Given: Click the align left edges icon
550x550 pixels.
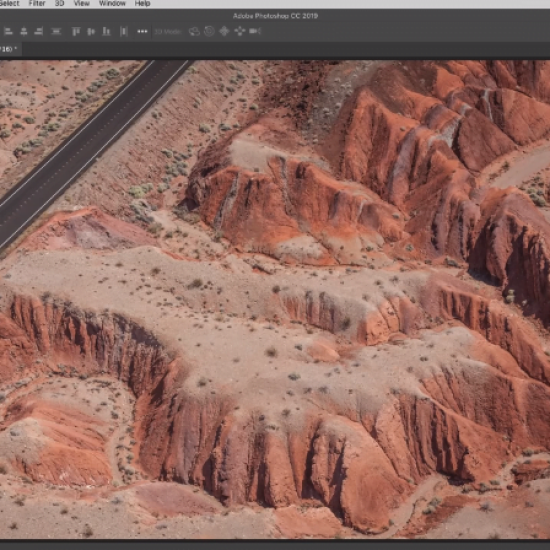Looking at the screenshot, I should pos(8,32).
